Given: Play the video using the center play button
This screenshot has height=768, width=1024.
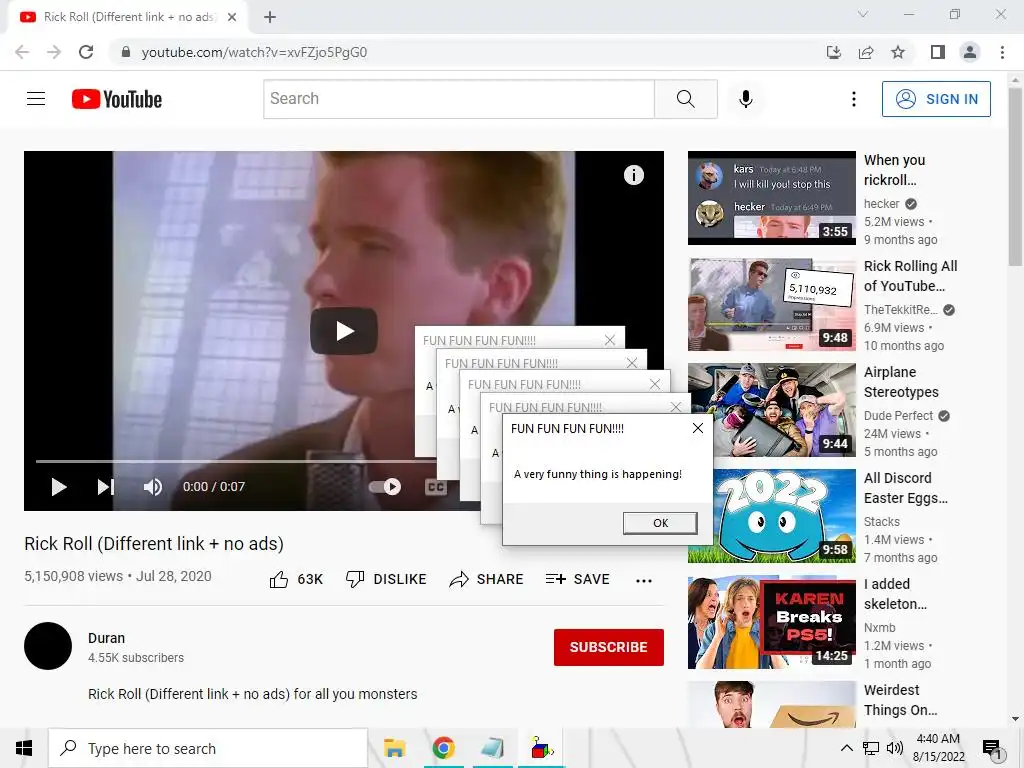Looking at the screenshot, I should tap(344, 331).
